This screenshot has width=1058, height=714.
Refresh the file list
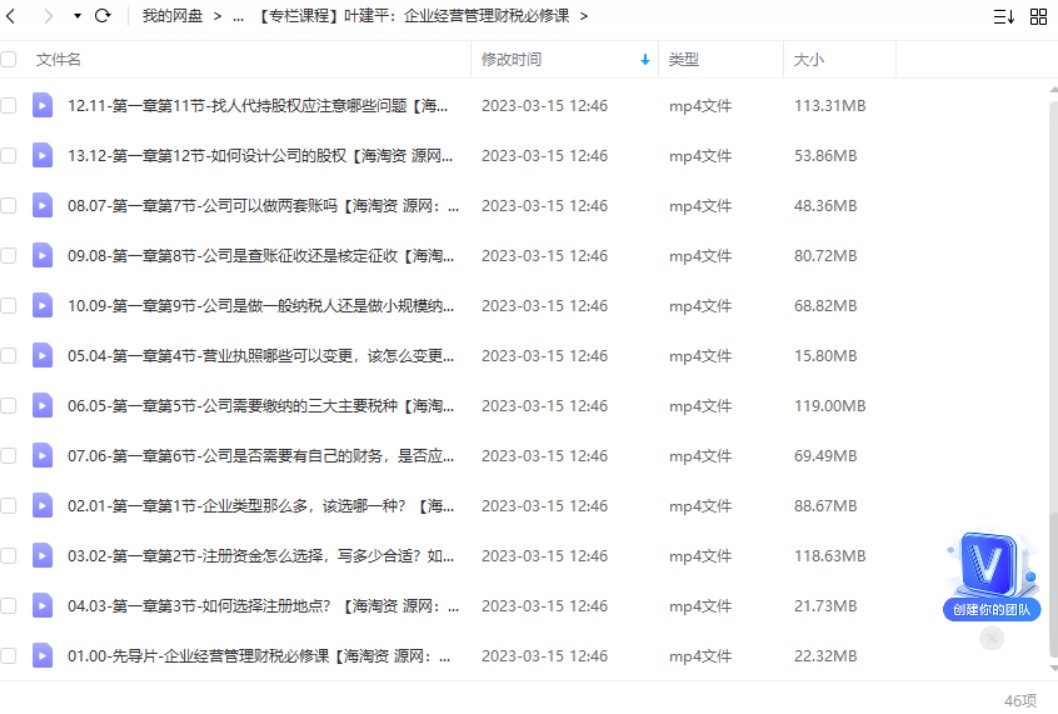(x=103, y=16)
